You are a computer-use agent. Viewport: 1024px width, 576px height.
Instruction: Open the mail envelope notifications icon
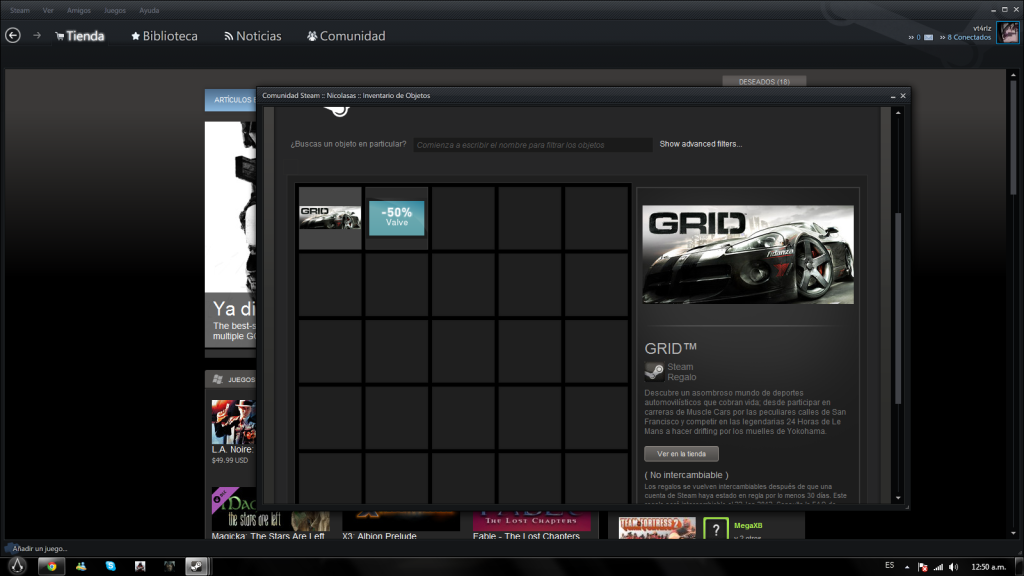click(x=929, y=38)
